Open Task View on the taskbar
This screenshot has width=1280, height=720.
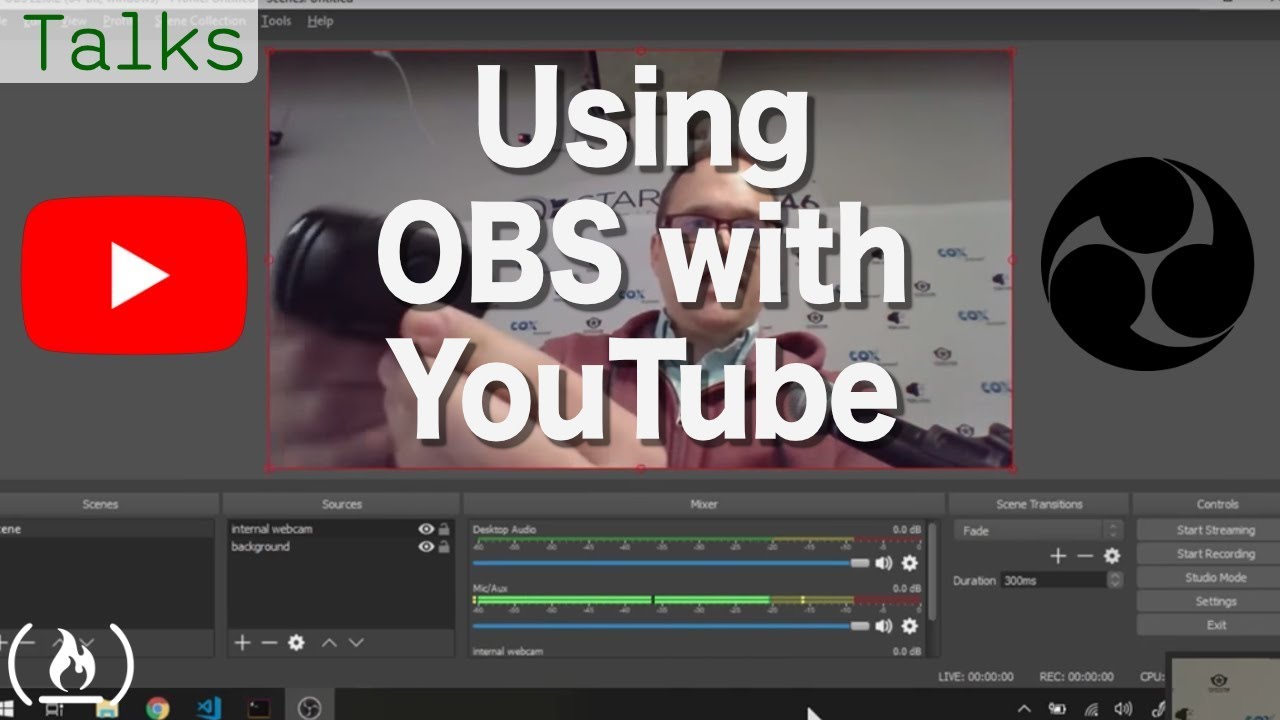click(55, 709)
